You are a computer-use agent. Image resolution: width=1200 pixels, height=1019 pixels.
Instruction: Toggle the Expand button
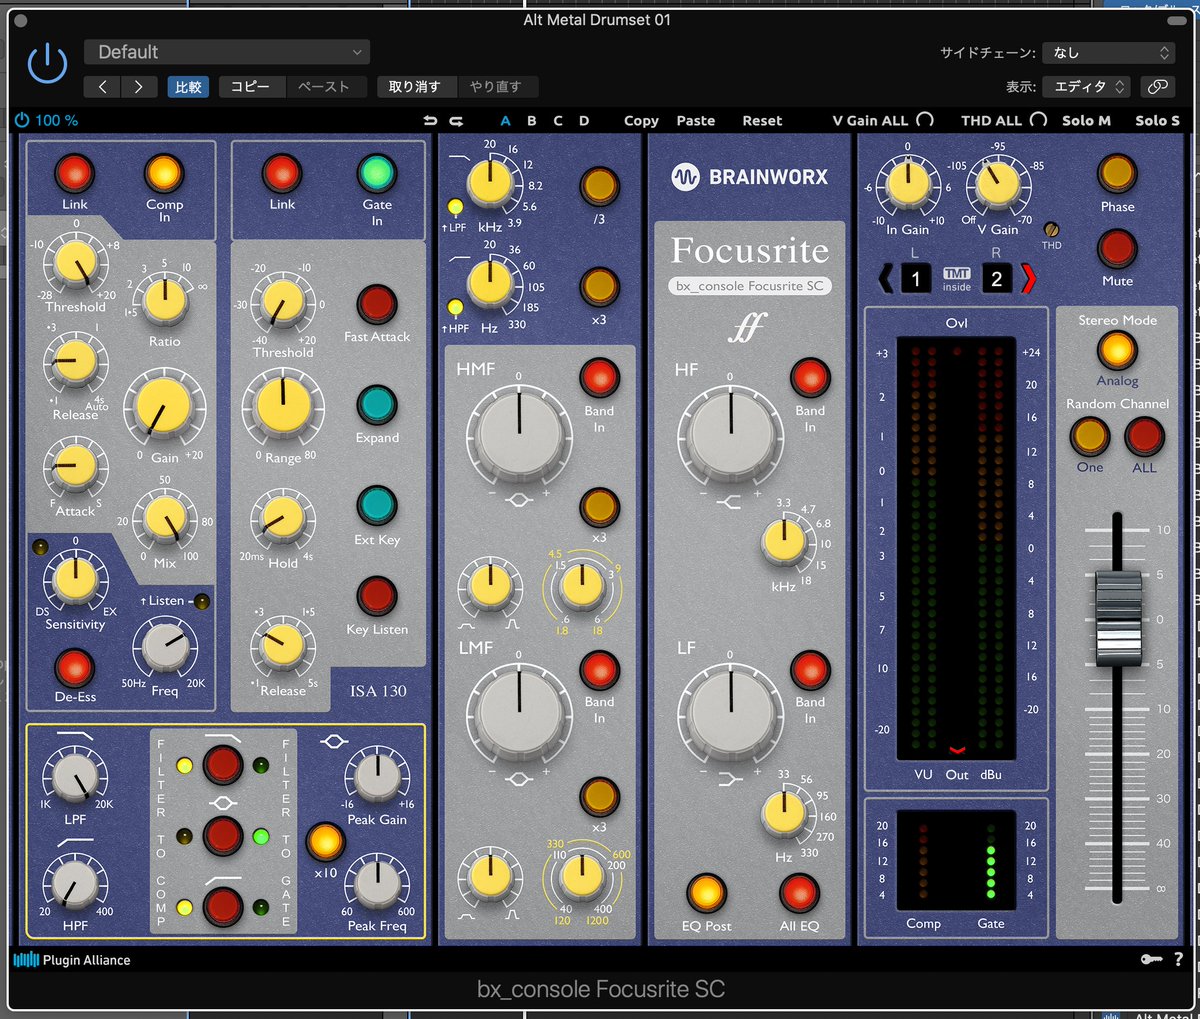tap(377, 404)
